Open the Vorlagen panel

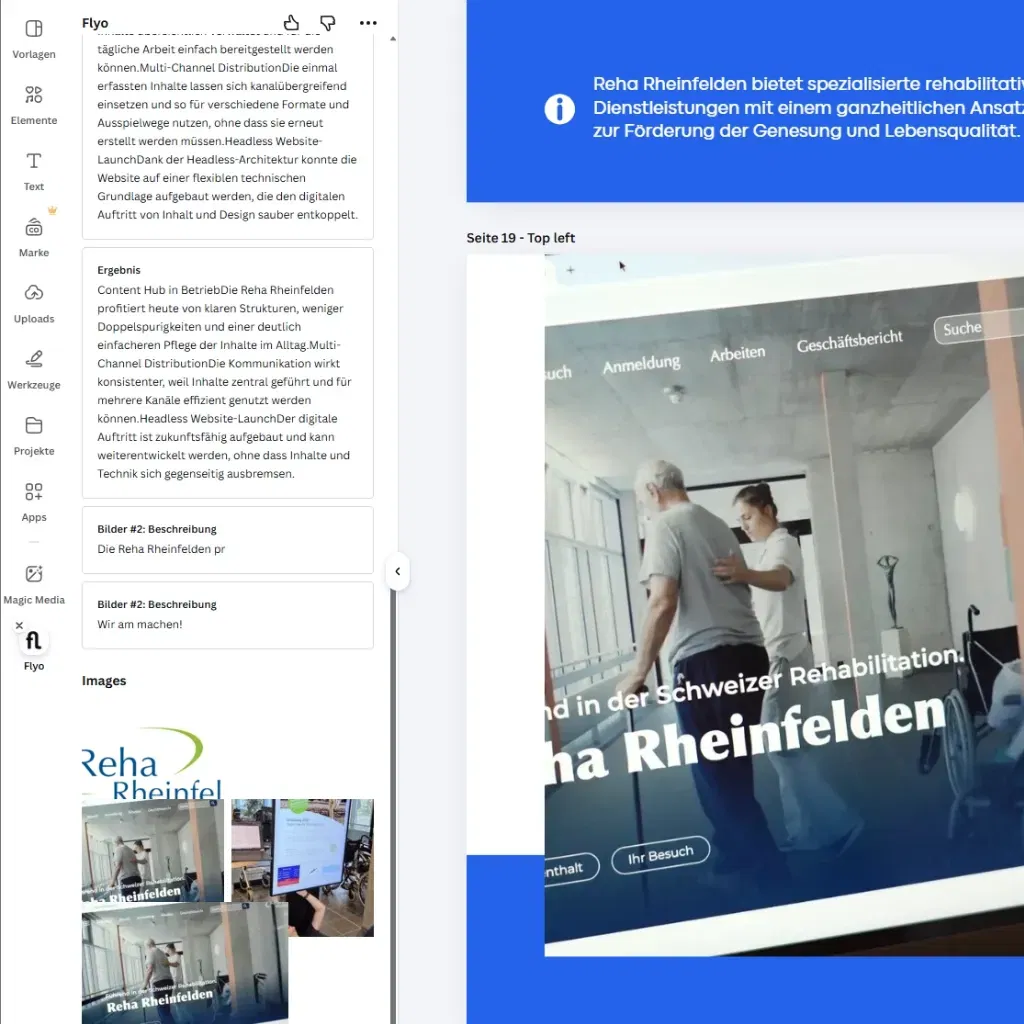pyautogui.click(x=34, y=39)
